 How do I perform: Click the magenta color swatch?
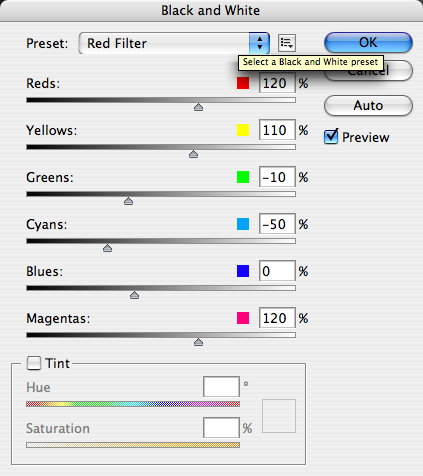pos(243,318)
